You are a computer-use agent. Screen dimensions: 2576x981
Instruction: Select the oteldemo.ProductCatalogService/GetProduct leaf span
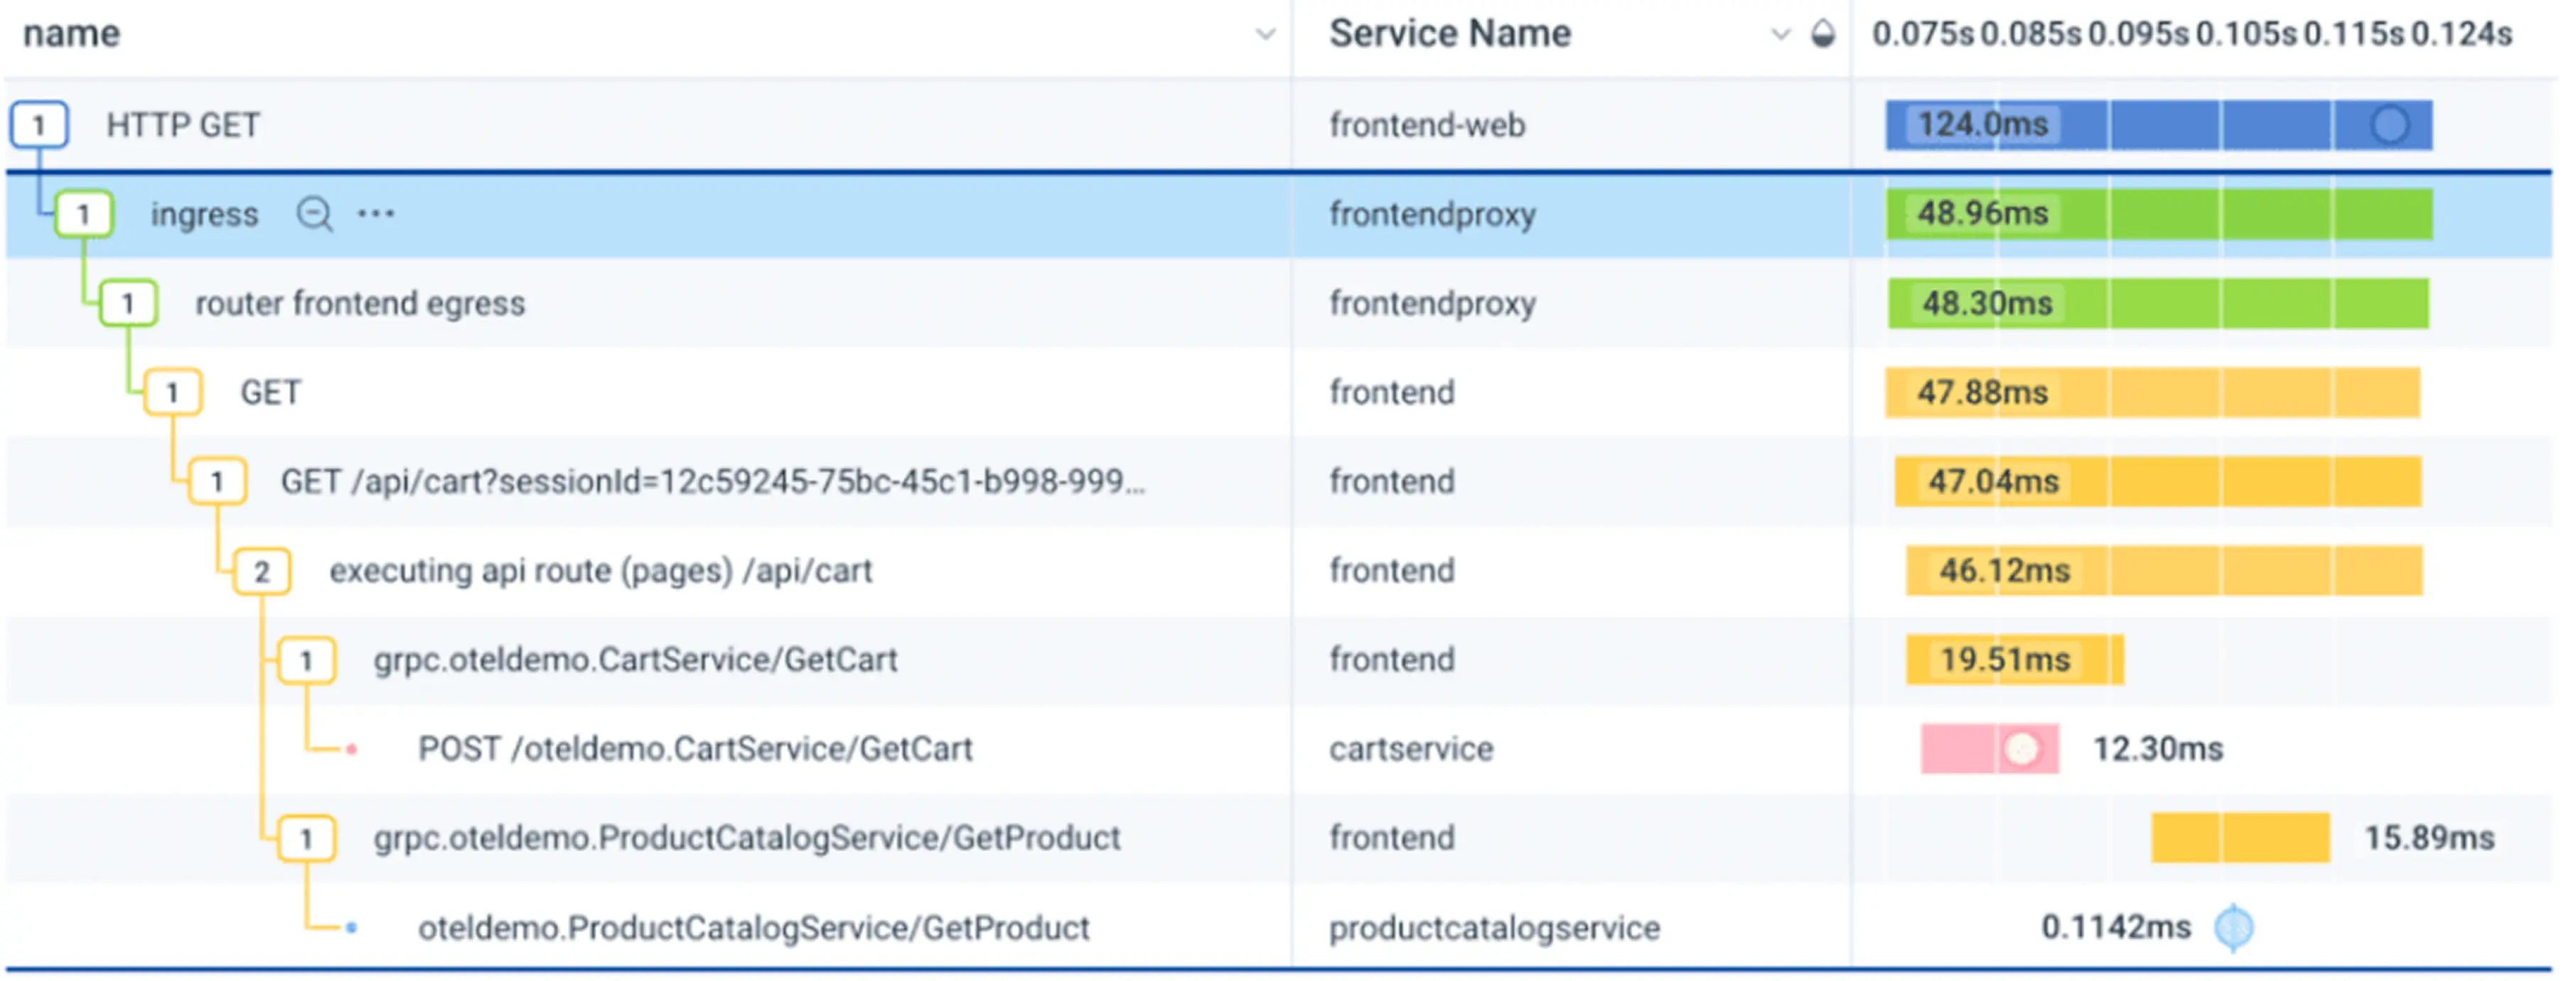click(754, 928)
